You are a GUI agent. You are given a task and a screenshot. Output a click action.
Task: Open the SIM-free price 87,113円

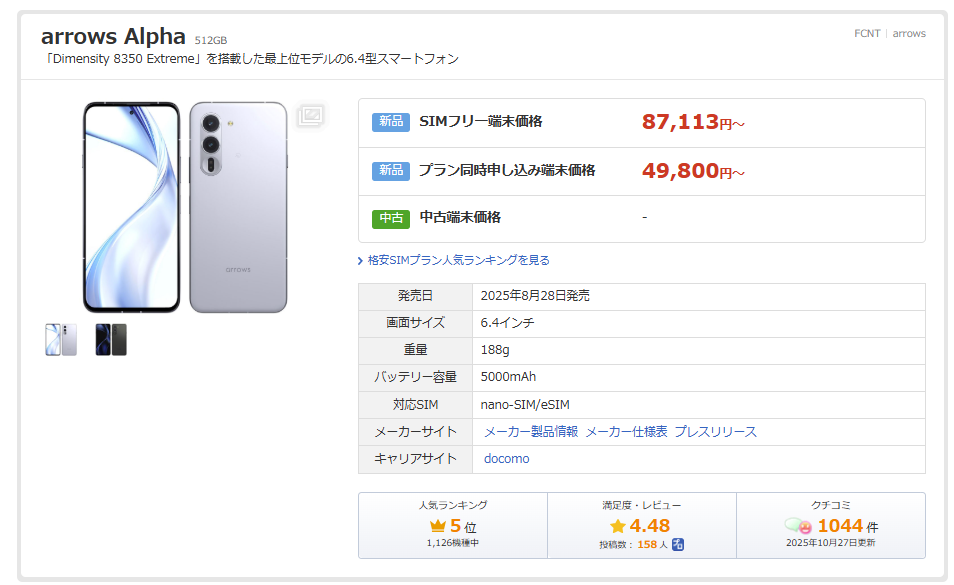pyautogui.click(x=692, y=122)
